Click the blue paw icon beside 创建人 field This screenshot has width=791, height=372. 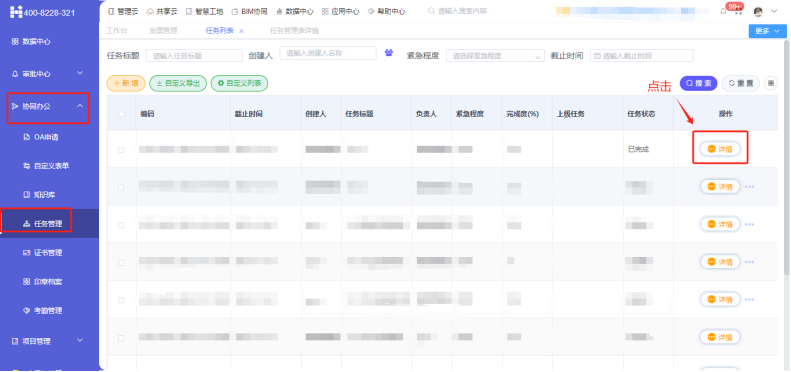(388, 52)
